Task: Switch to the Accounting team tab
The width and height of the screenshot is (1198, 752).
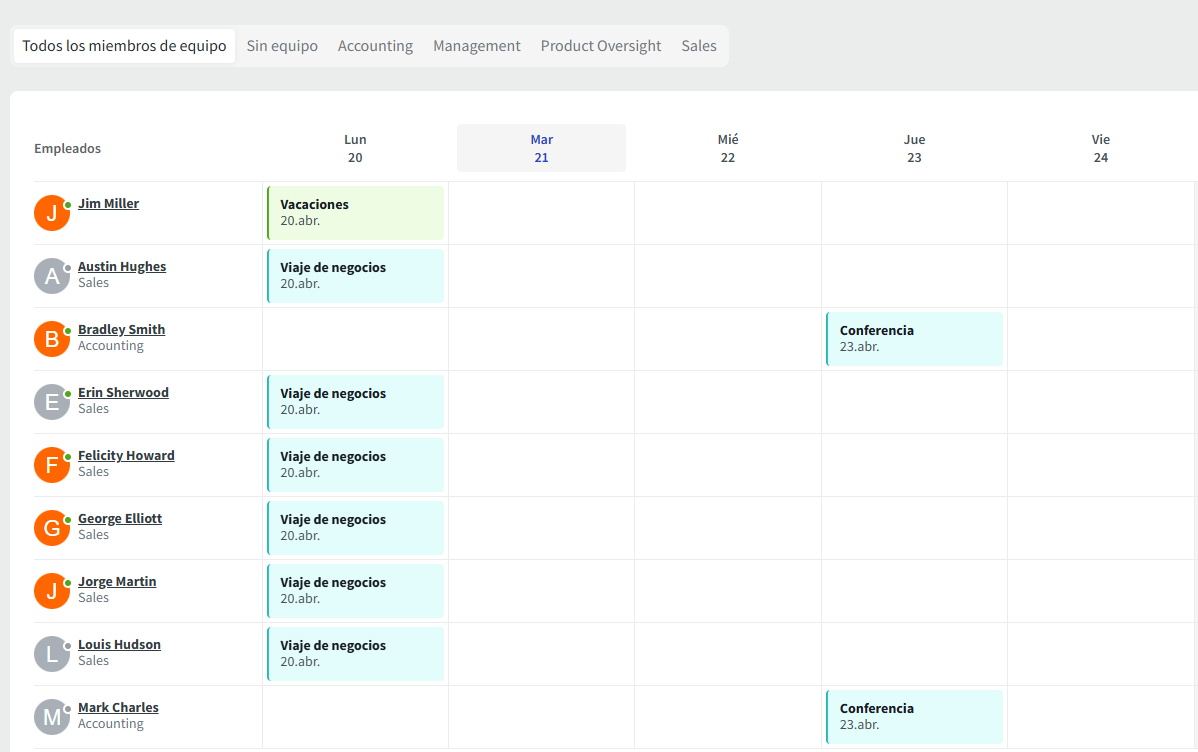Action: [x=375, y=46]
